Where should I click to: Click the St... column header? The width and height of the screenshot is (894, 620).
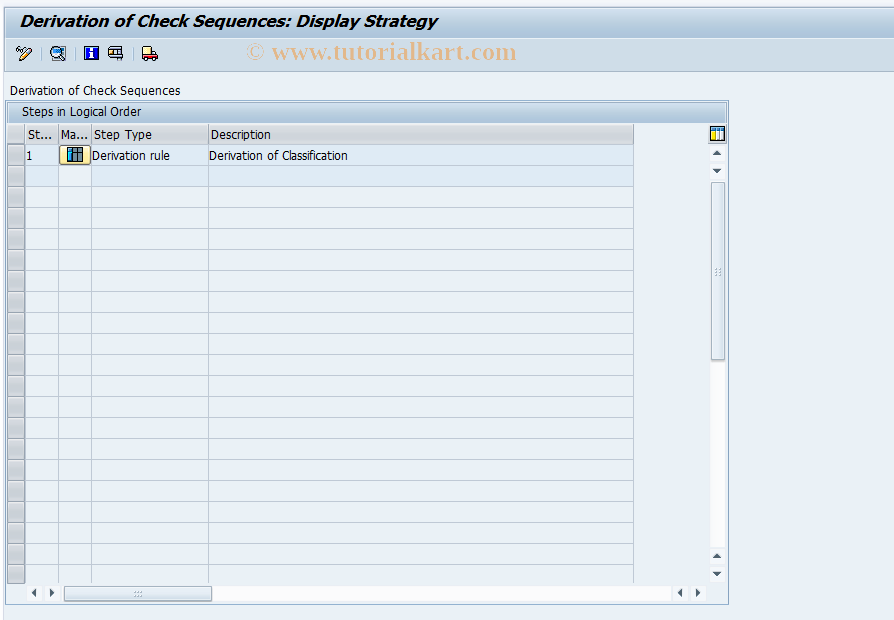tap(42, 135)
